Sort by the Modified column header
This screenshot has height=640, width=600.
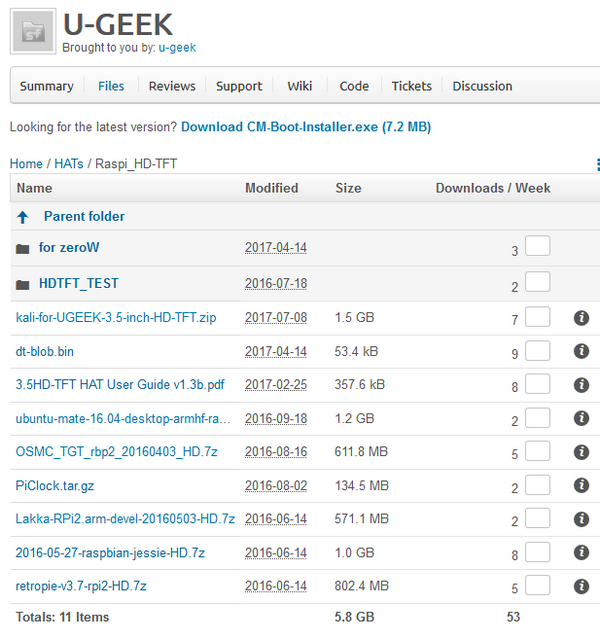(x=271, y=188)
